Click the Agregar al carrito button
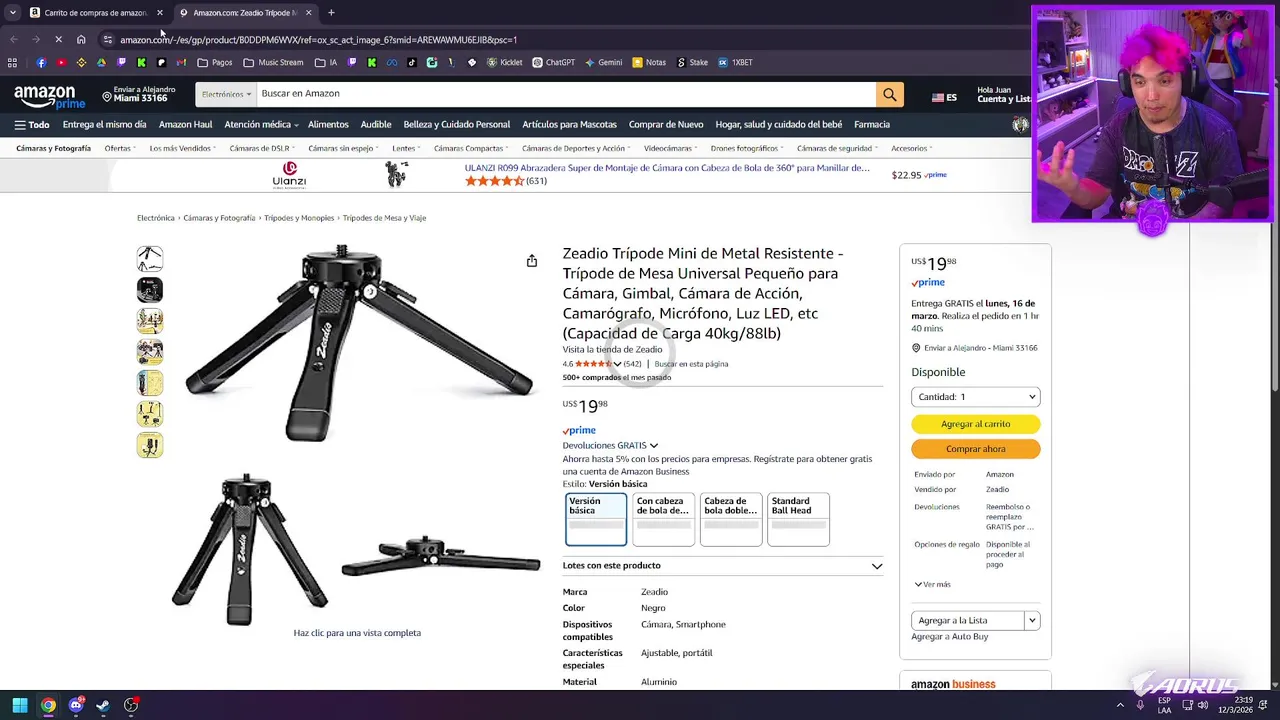1280x720 pixels. pyautogui.click(x=975, y=424)
